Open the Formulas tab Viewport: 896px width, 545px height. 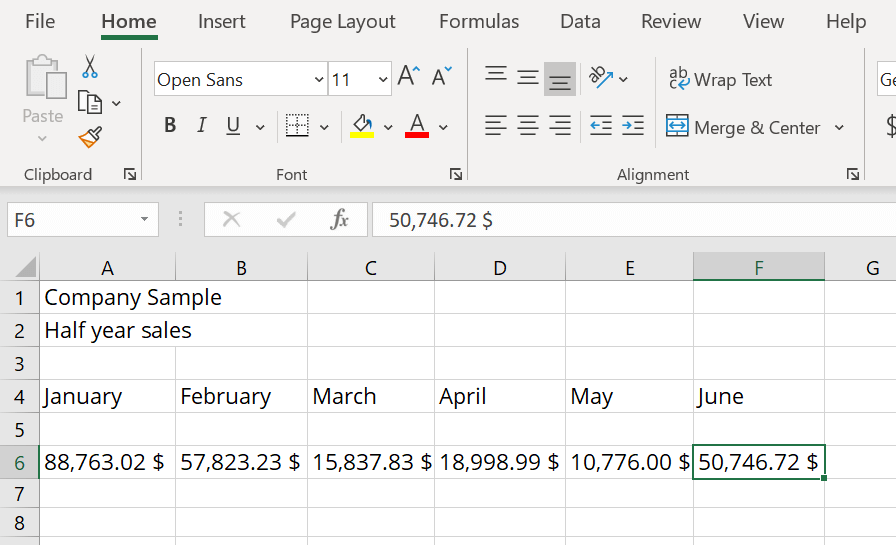point(479,22)
